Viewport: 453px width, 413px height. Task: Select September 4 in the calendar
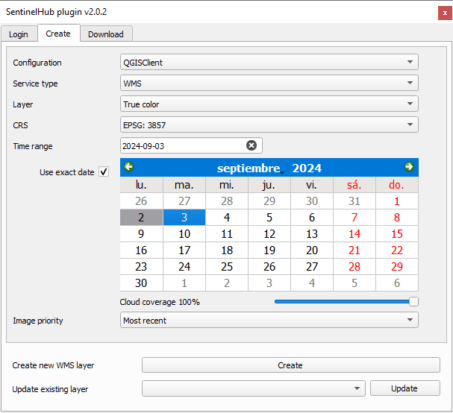(227, 217)
